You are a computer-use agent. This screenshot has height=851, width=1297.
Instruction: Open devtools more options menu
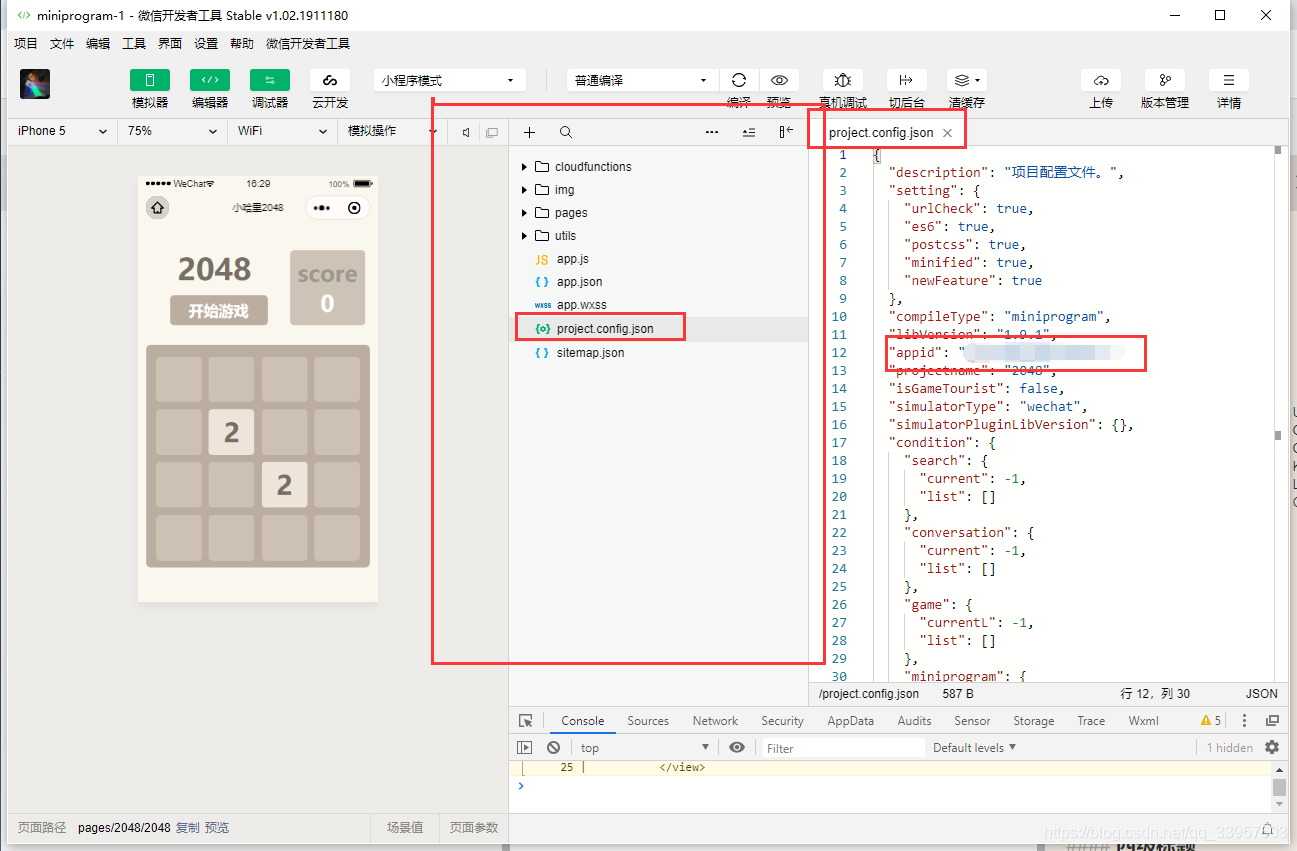[1244, 721]
